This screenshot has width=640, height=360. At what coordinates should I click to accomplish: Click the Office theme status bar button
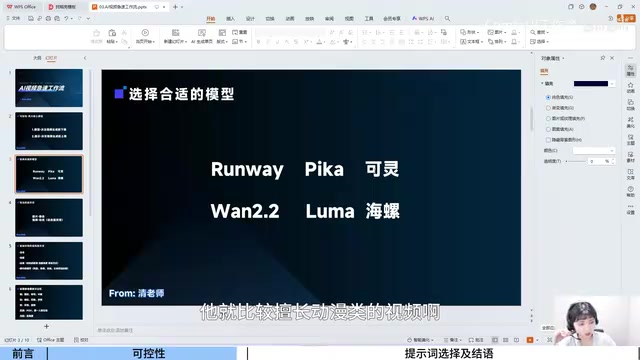pos(51,340)
